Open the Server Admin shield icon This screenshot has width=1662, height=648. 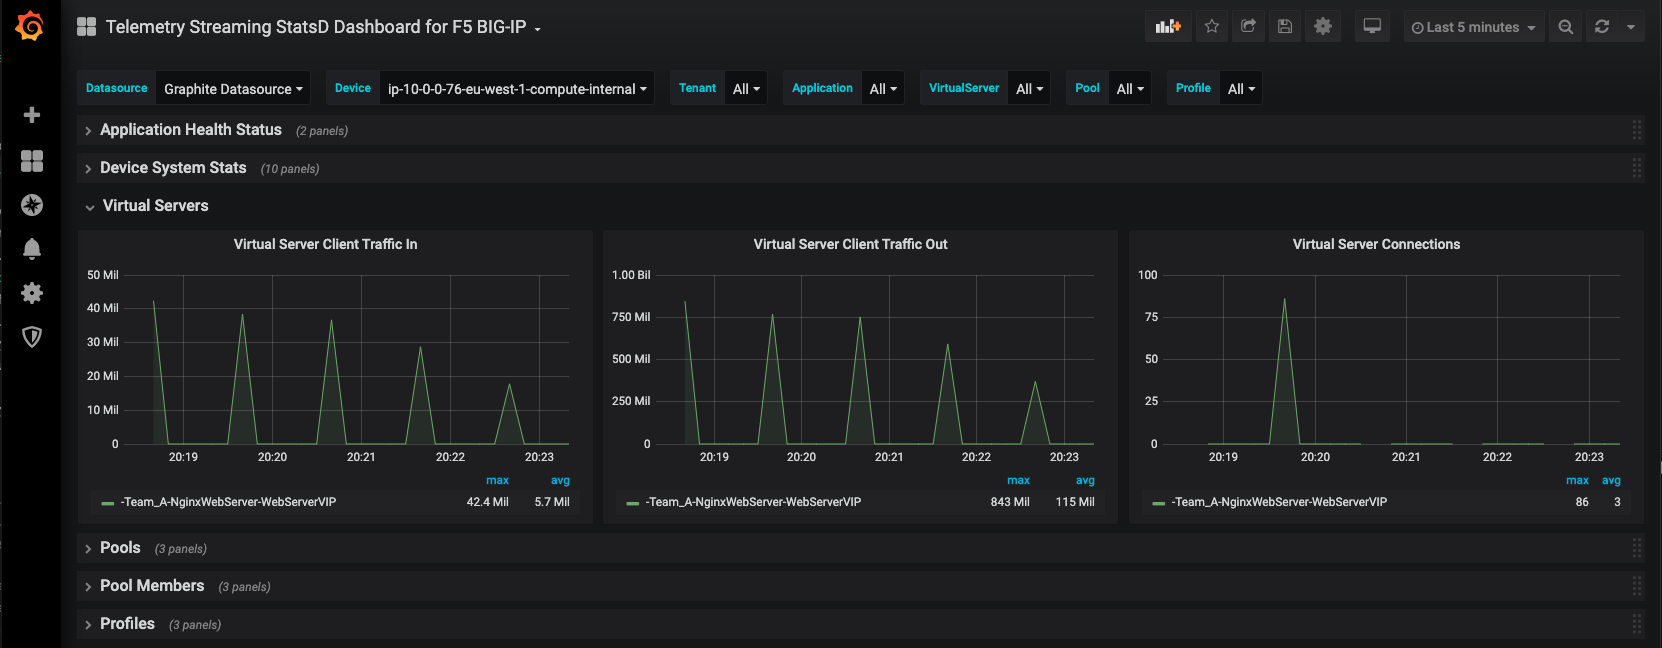(x=32, y=337)
